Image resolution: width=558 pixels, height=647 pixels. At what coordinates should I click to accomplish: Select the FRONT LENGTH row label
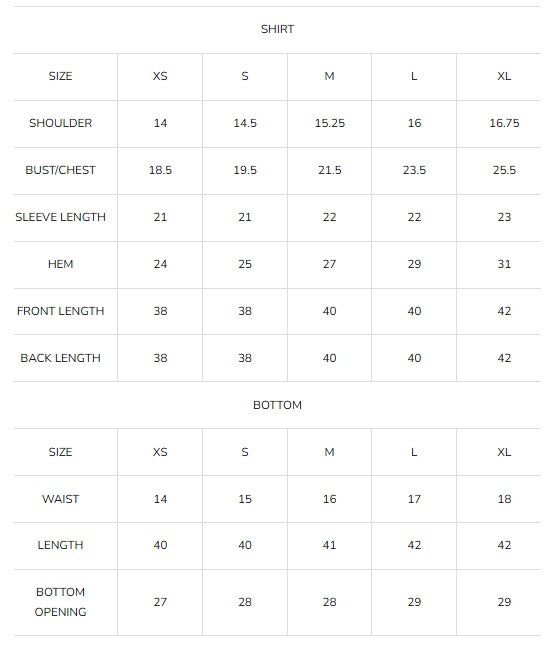pos(61,311)
